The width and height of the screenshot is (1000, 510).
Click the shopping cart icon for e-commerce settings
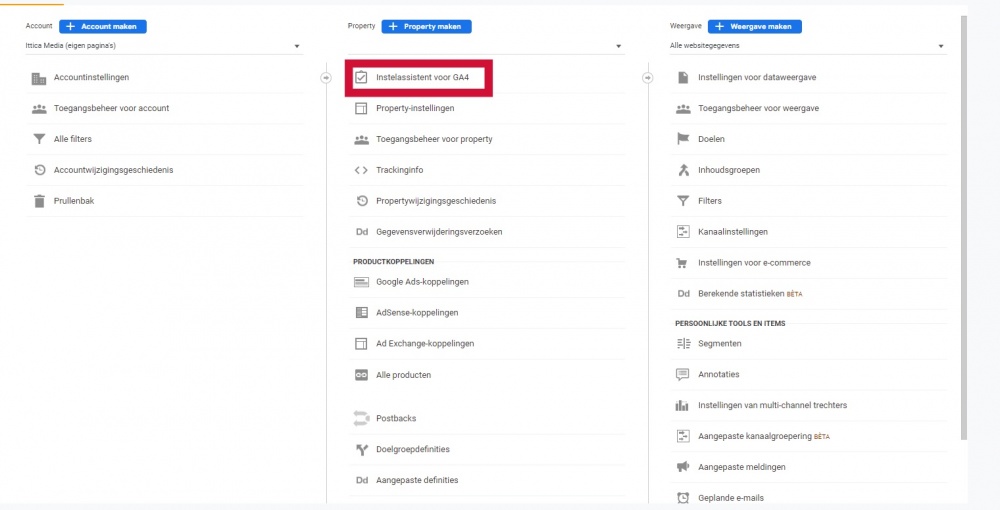683,263
